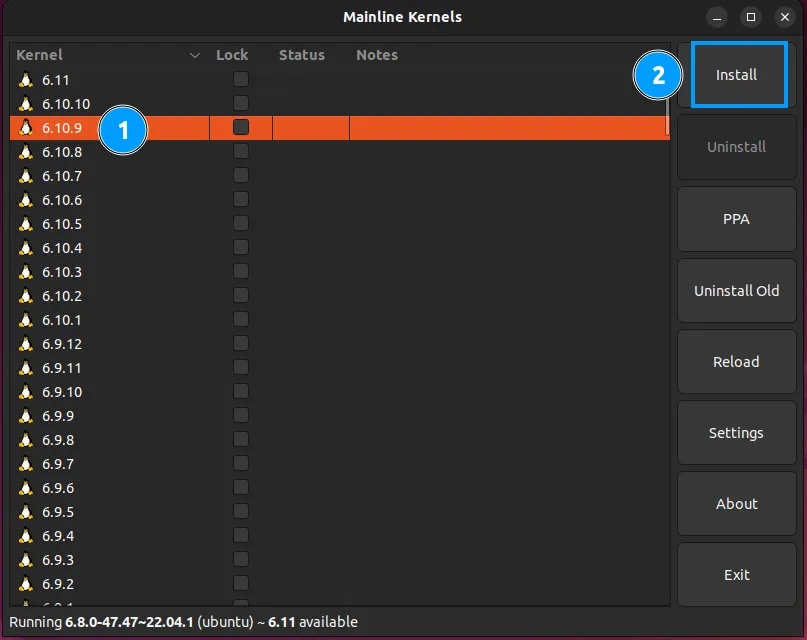
Task: Click the penguin icon beside kernel 6.9.12
Action: click(26, 344)
